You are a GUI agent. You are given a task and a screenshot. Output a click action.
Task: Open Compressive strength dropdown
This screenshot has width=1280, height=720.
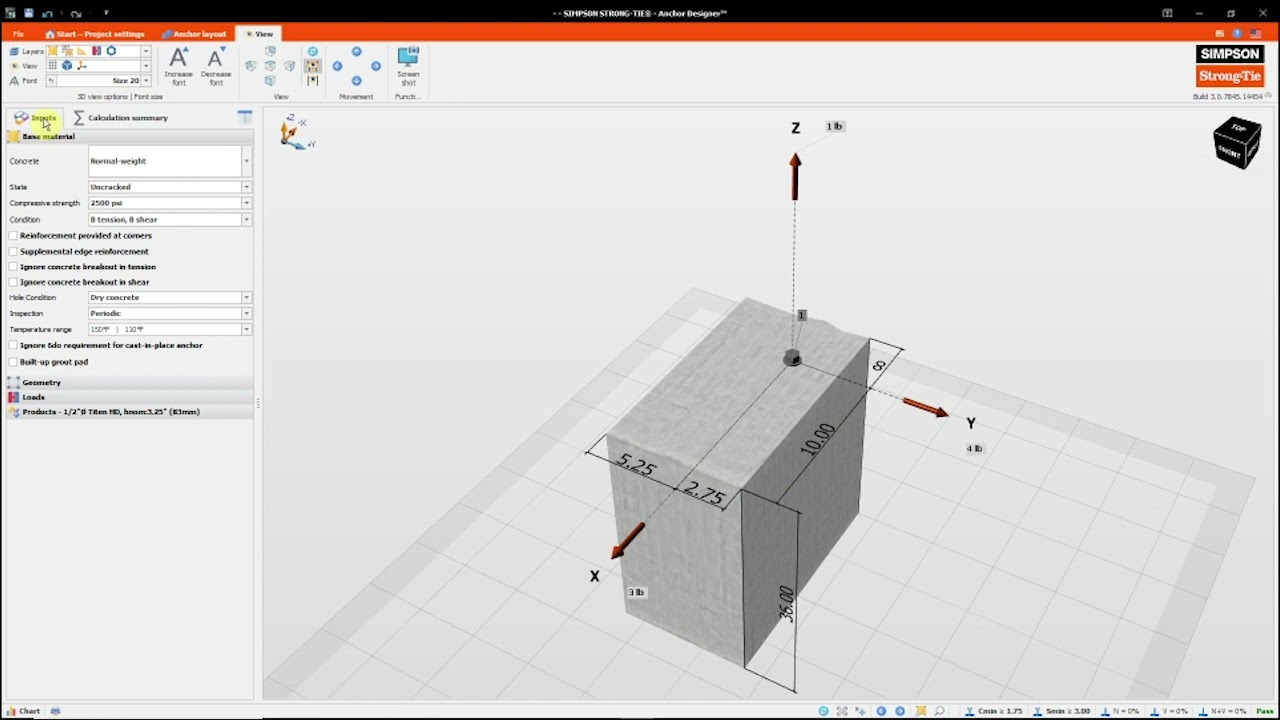point(246,203)
